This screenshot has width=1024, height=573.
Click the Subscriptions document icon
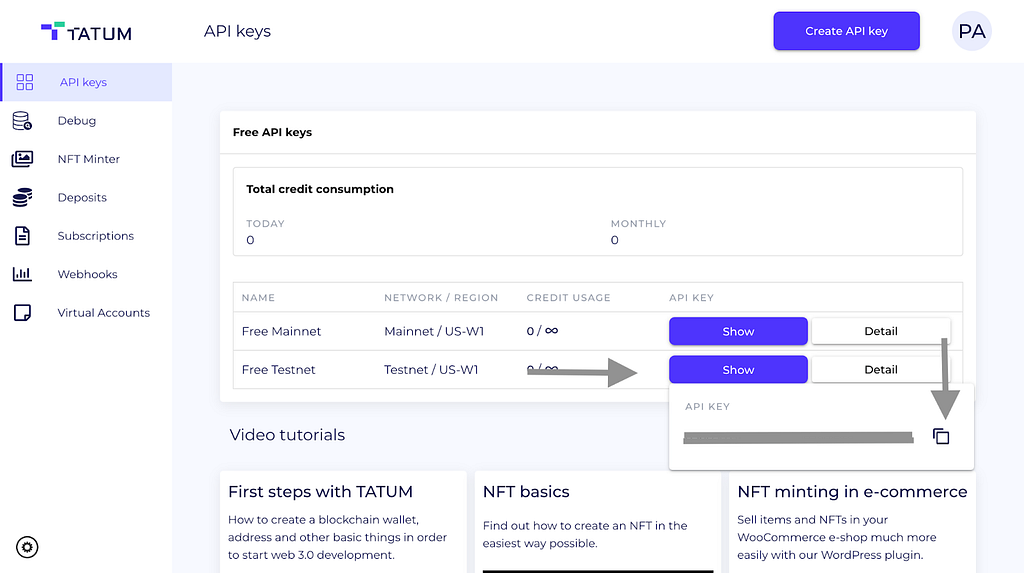pyautogui.click(x=22, y=236)
